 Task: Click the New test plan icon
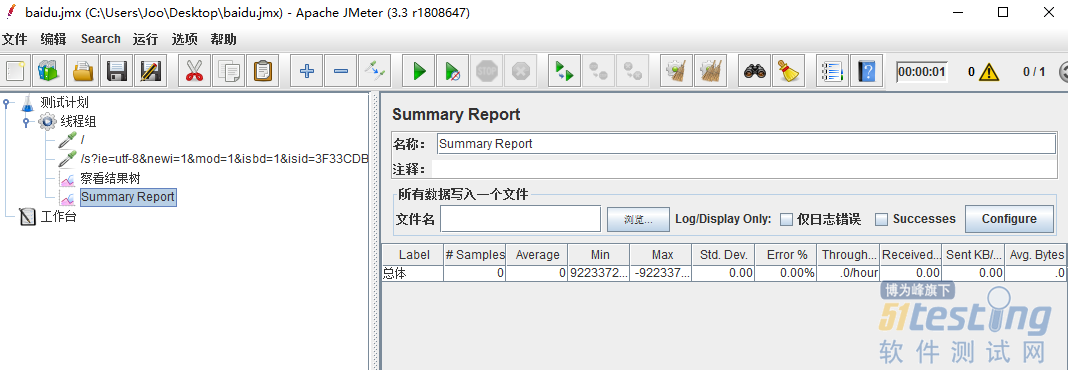tap(16, 71)
